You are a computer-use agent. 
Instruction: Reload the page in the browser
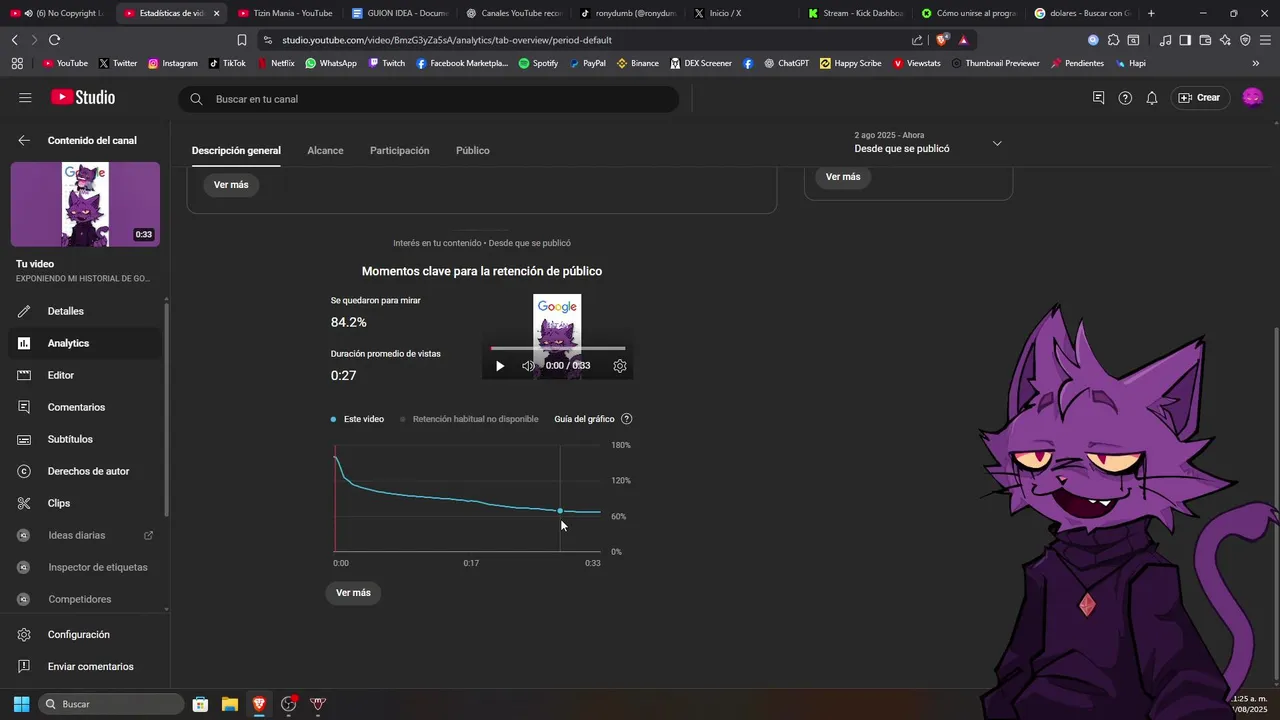click(x=54, y=40)
